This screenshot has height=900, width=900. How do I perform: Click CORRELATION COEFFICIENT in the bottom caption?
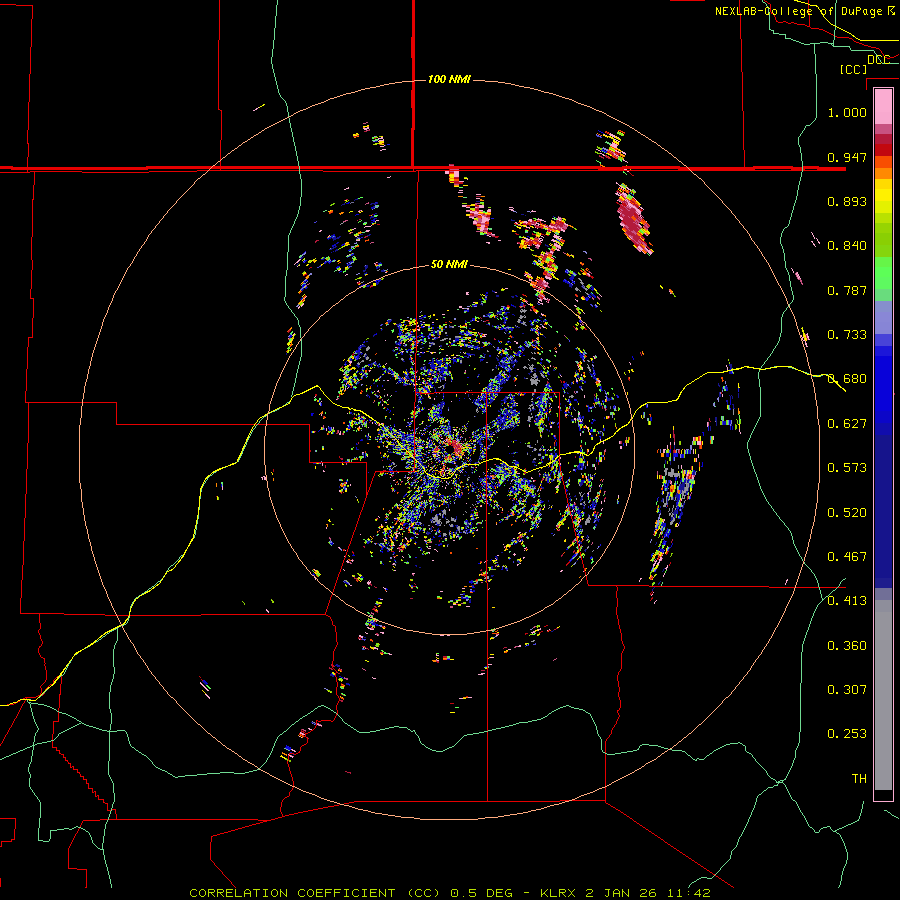click(292, 893)
